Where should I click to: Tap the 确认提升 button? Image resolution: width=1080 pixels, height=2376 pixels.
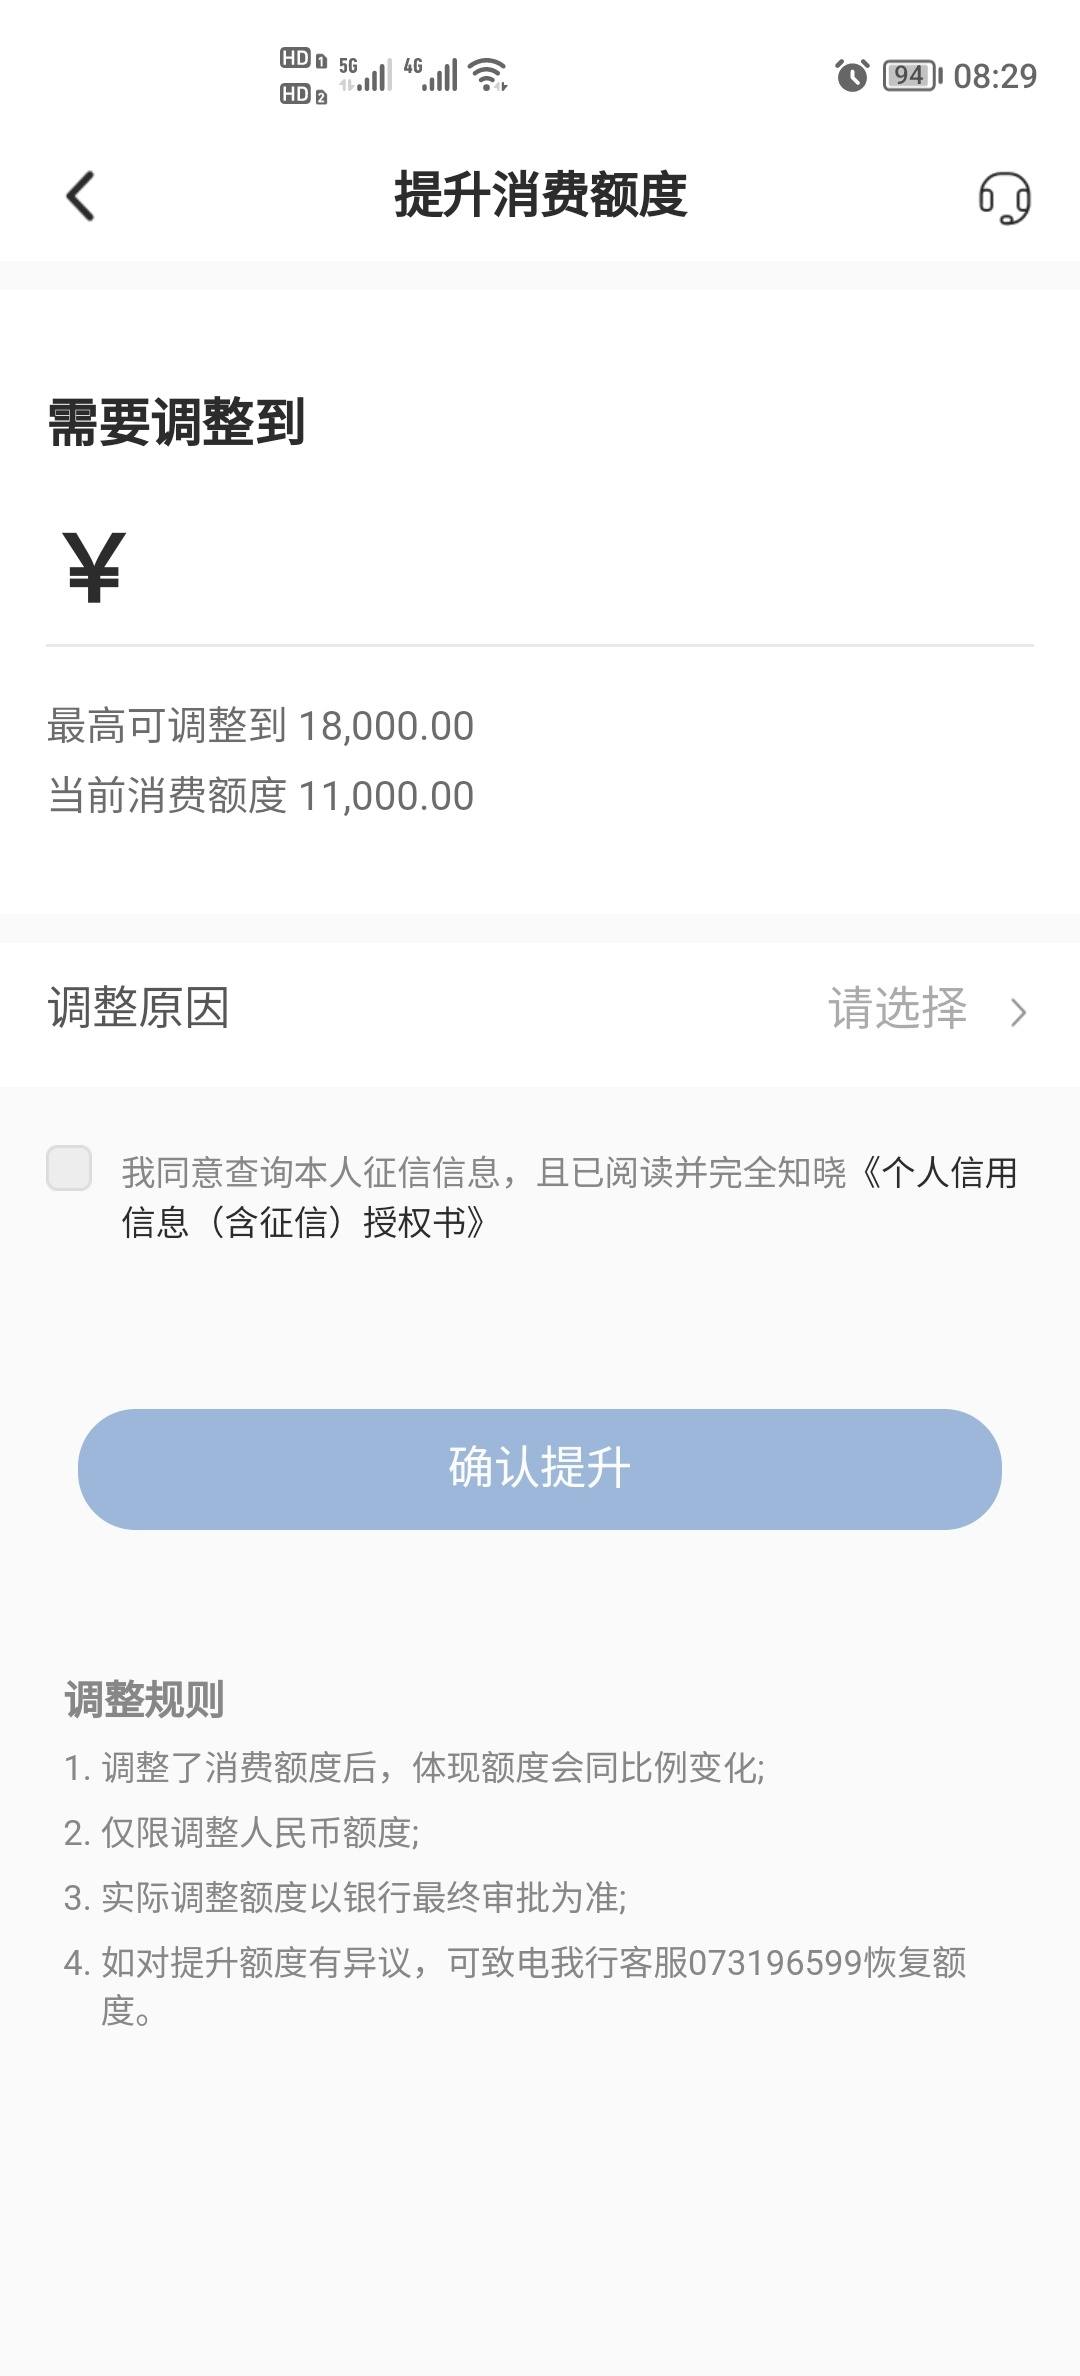(x=540, y=1469)
